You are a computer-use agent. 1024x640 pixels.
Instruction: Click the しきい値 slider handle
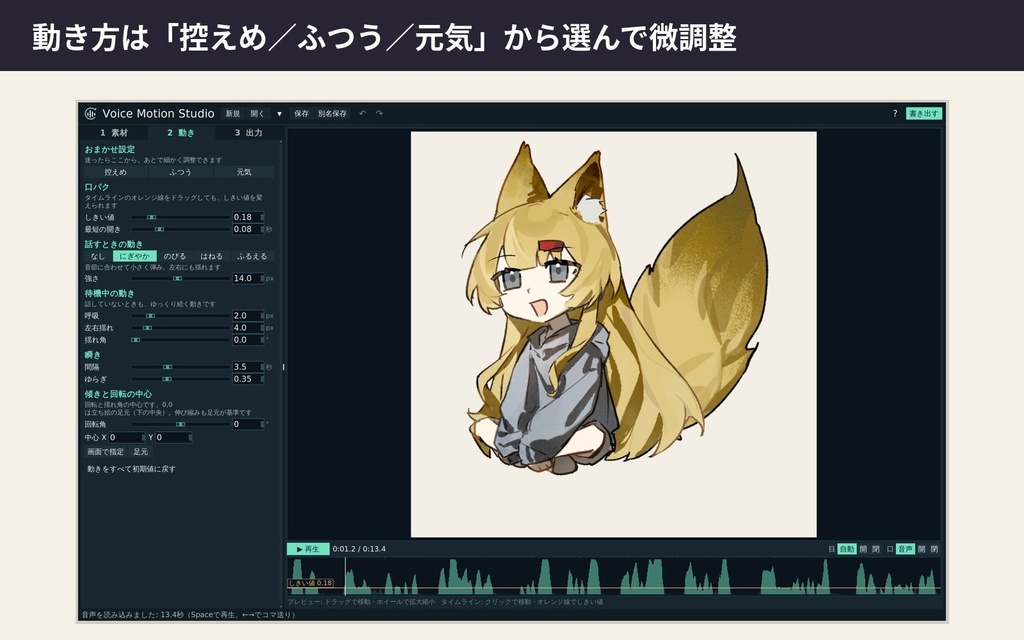click(152, 217)
